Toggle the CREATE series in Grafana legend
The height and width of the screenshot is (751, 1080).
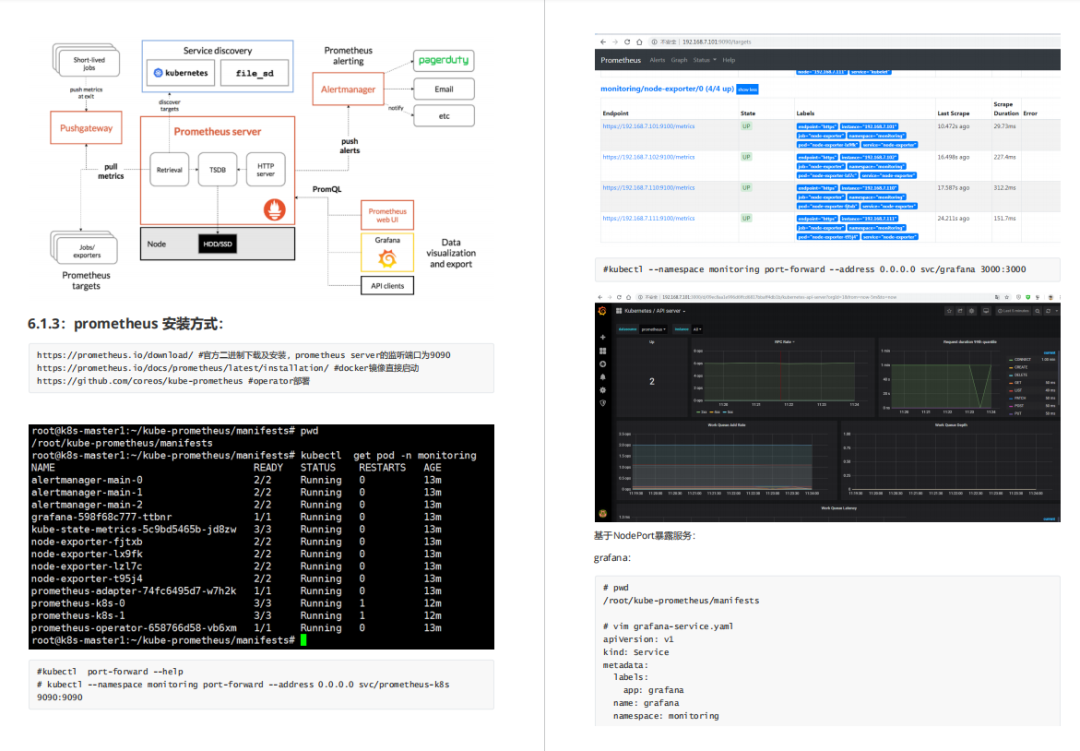[1021, 367]
